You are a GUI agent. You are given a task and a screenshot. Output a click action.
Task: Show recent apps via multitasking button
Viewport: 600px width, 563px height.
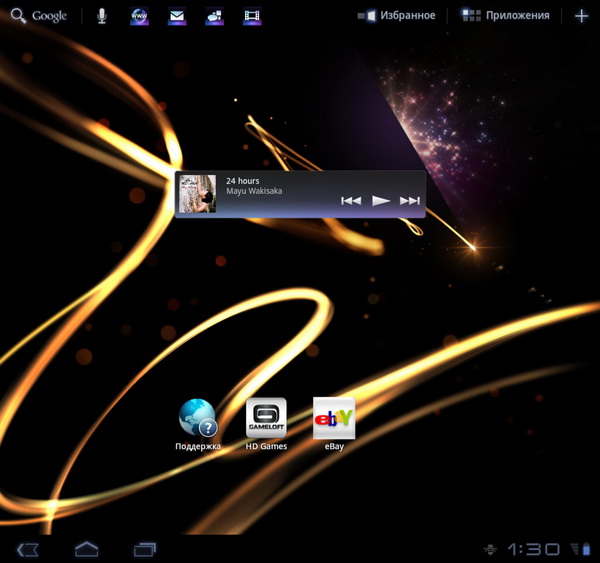[x=146, y=549]
